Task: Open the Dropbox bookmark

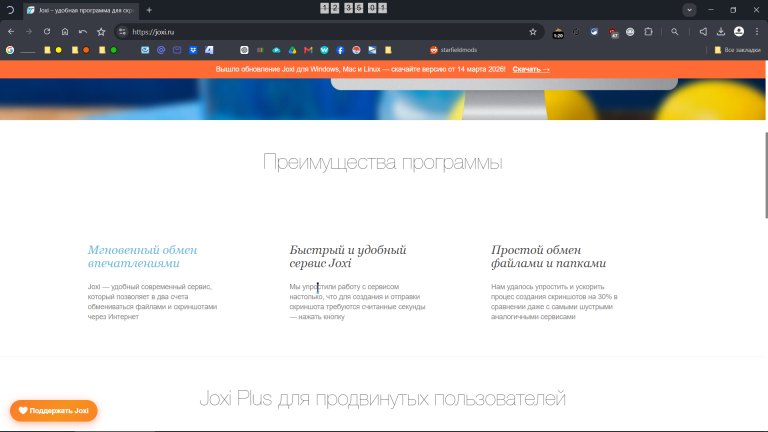Action: (x=193, y=50)
